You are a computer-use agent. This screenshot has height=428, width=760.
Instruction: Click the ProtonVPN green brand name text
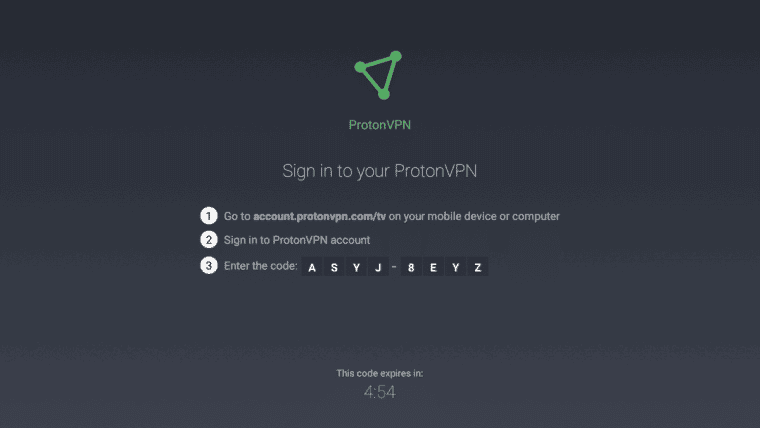(x=380, y=125)
